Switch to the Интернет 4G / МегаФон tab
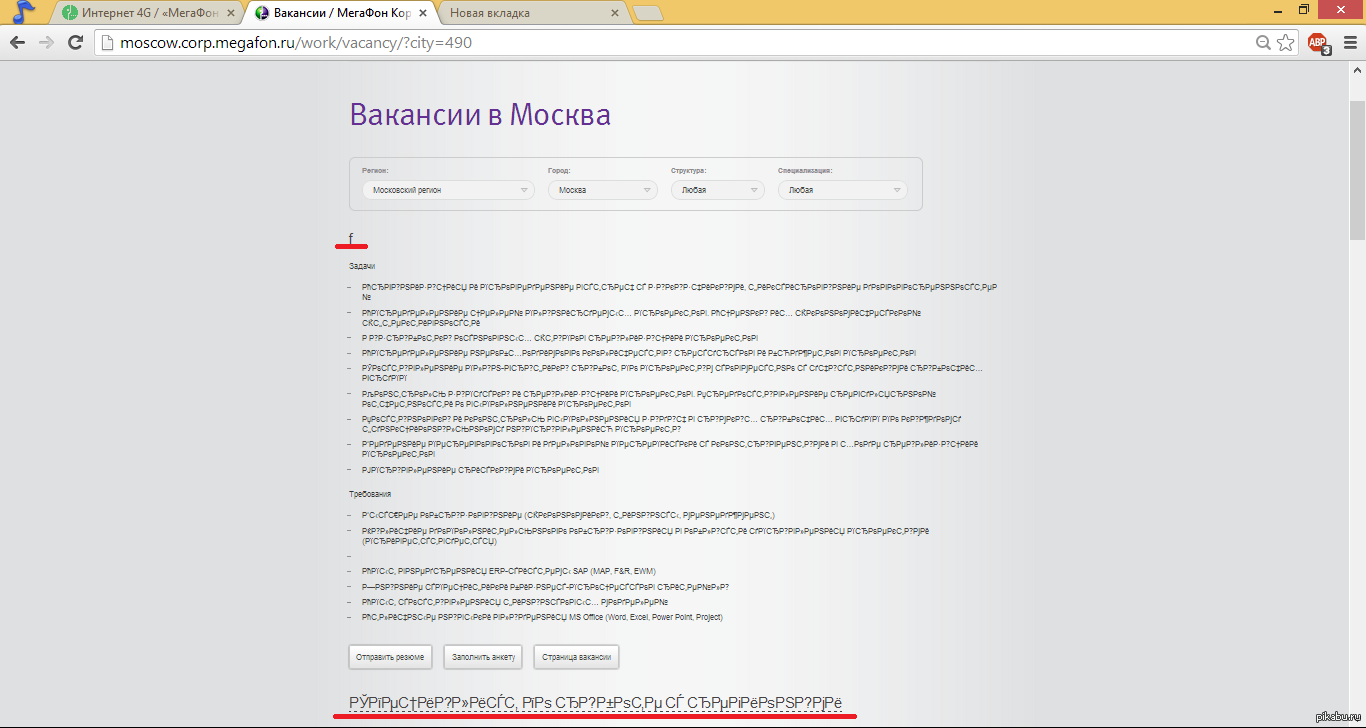This screenshot has height=728, width=1366. point(150,13)
